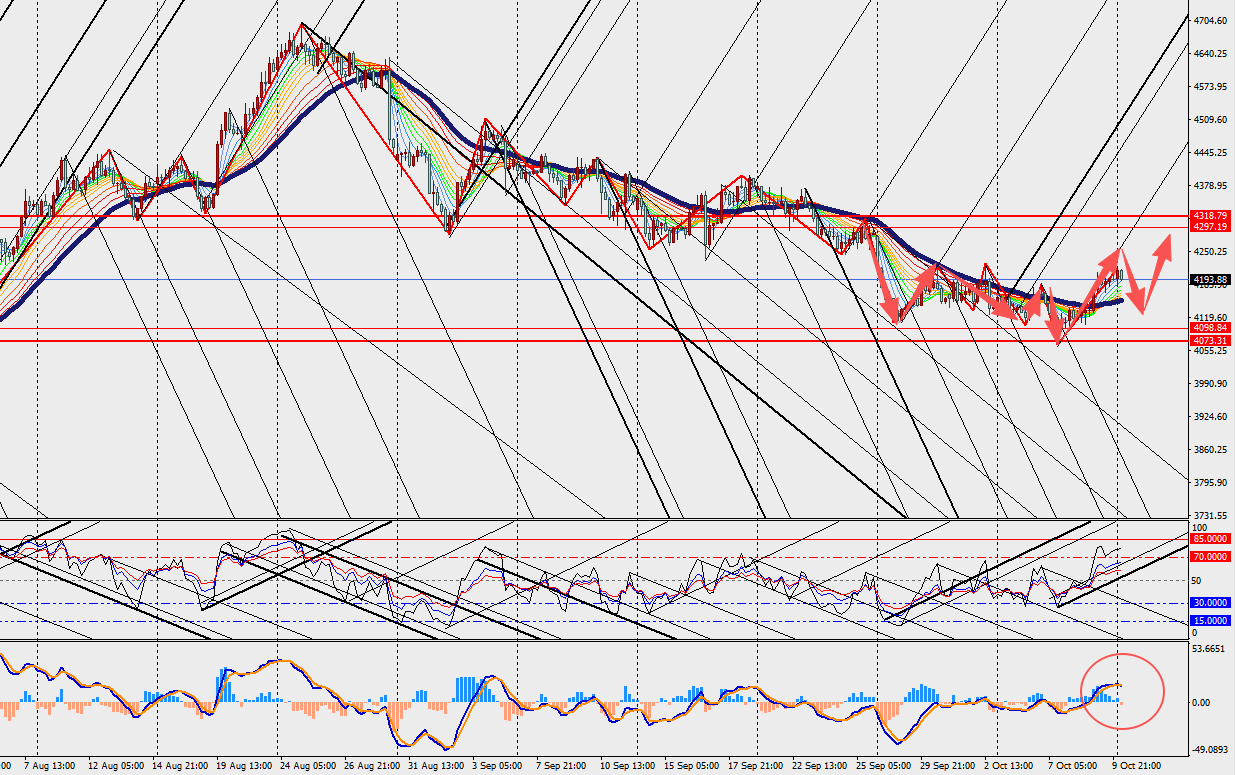This screenshot has width=1236, height=775.
Task: Select the 15.0000 blue oscillator level label
Action: point(1210,621)
